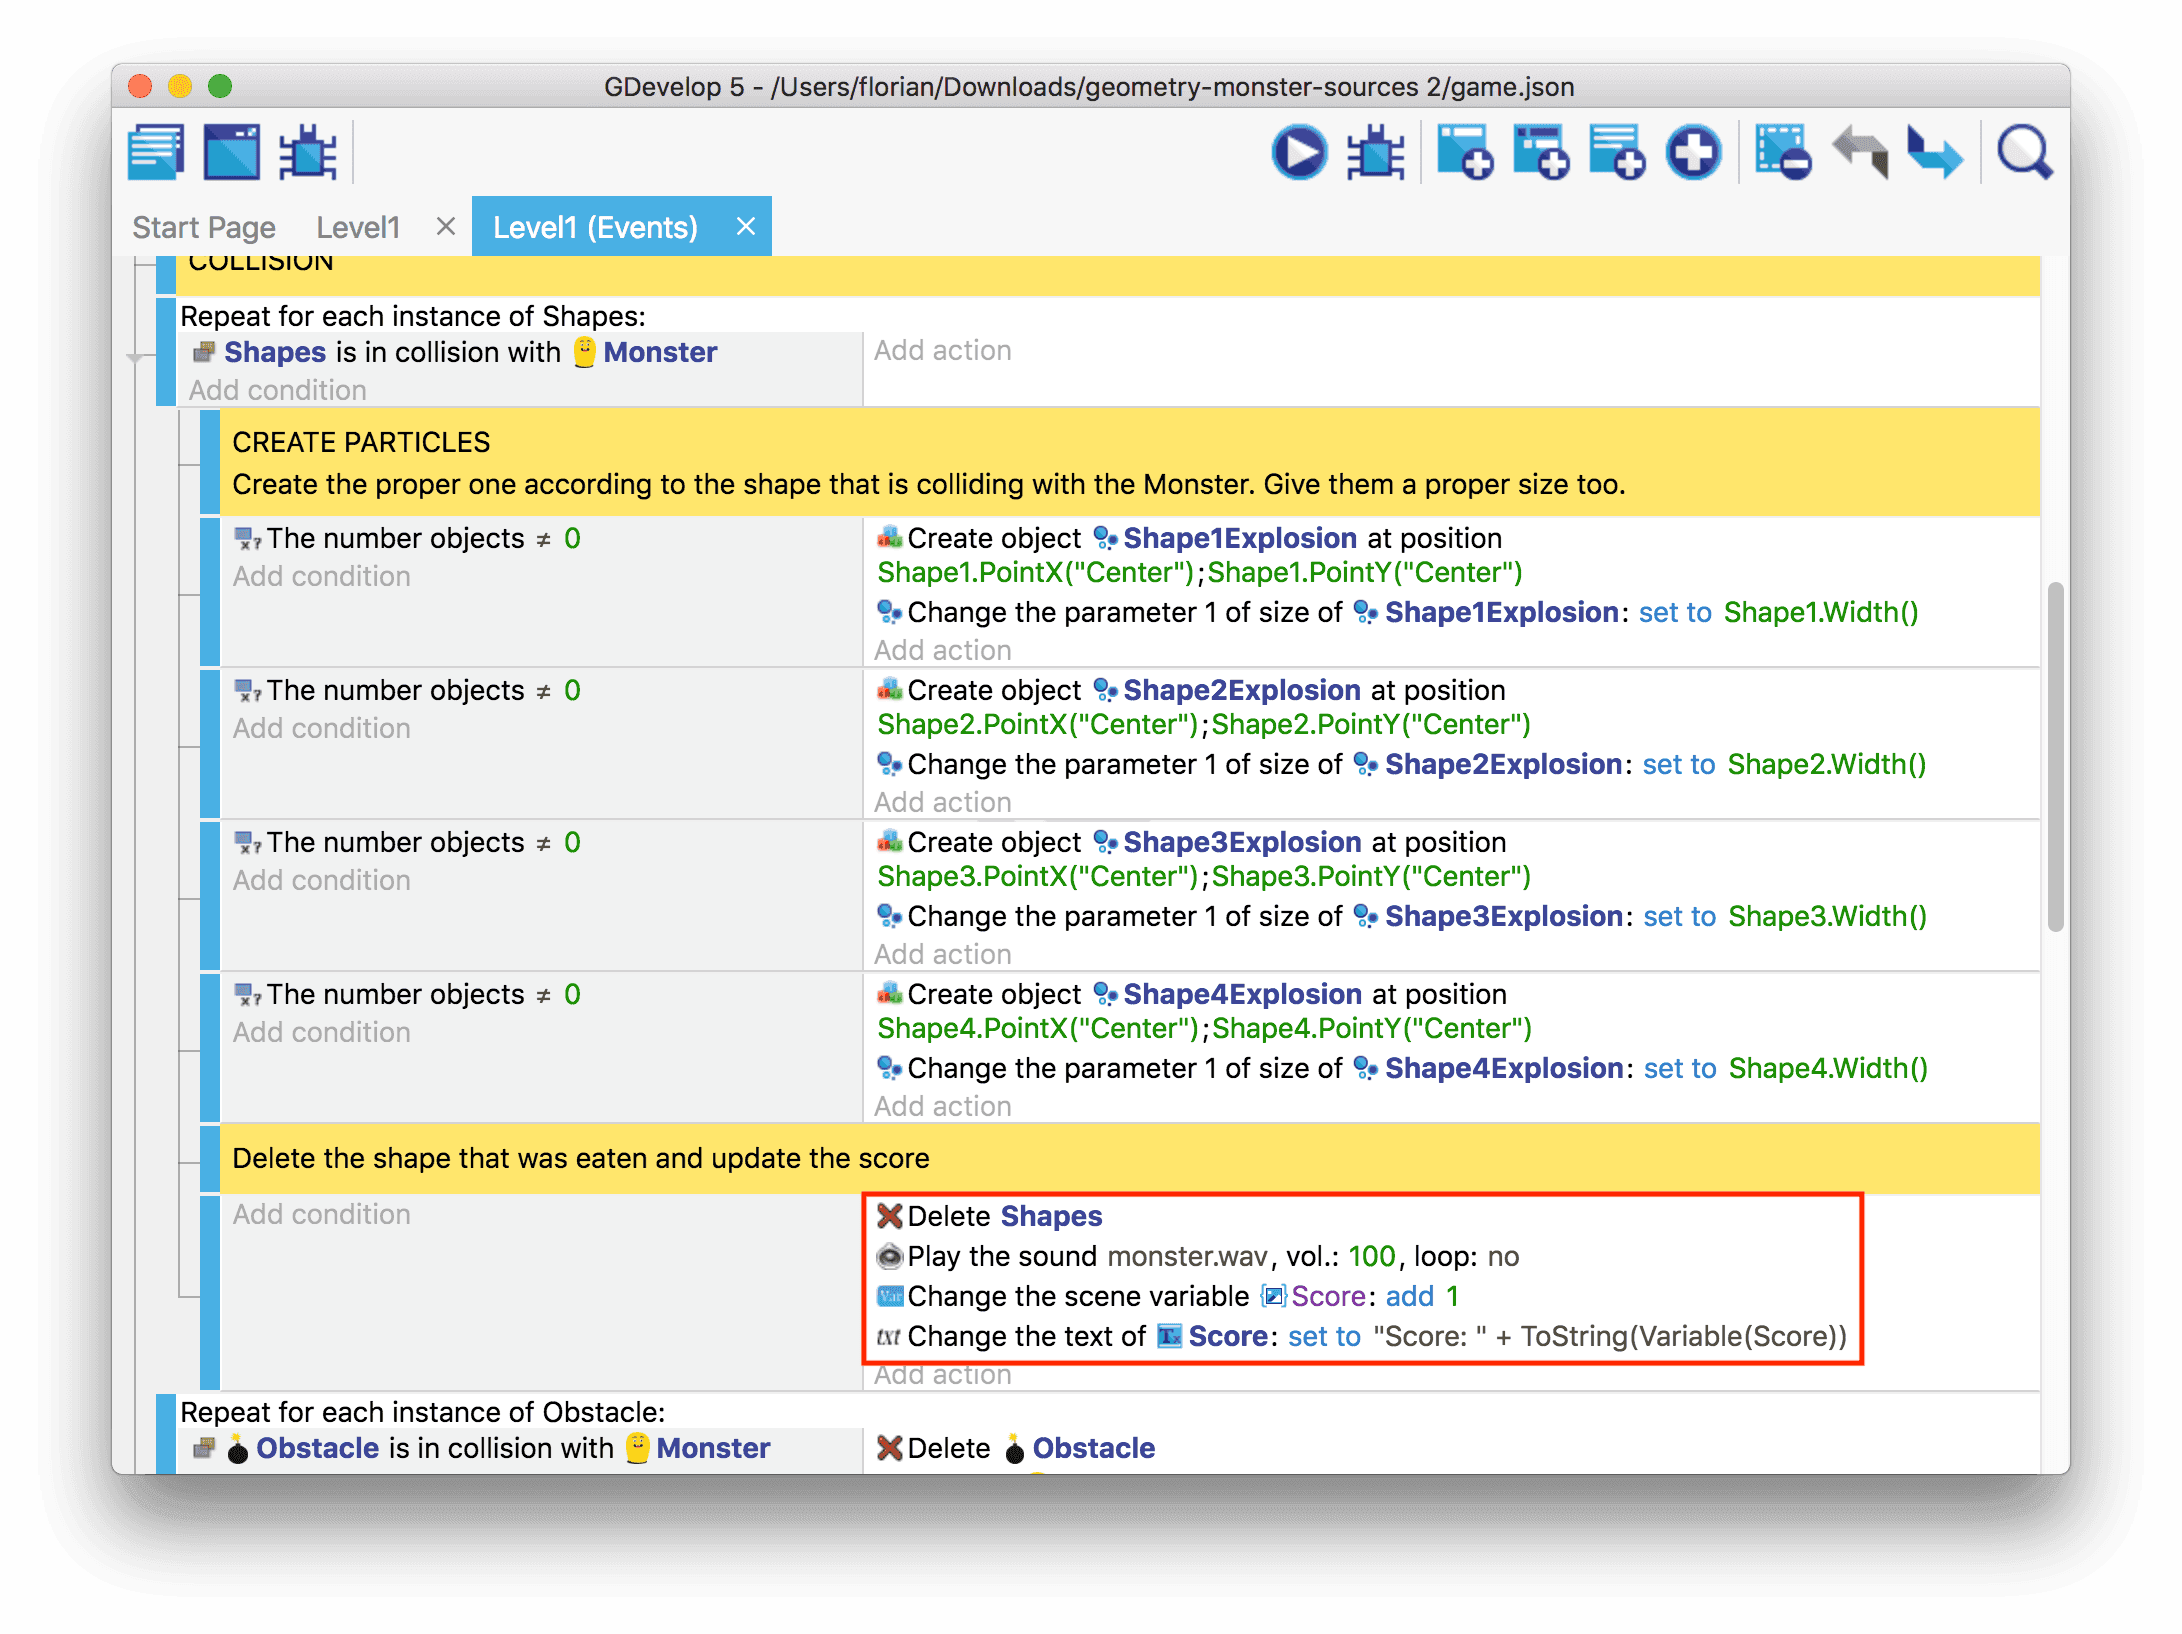Click the redo arrow icon
The height and width of the screenshot is (1634, 2182).
(x=1934, y=152)
